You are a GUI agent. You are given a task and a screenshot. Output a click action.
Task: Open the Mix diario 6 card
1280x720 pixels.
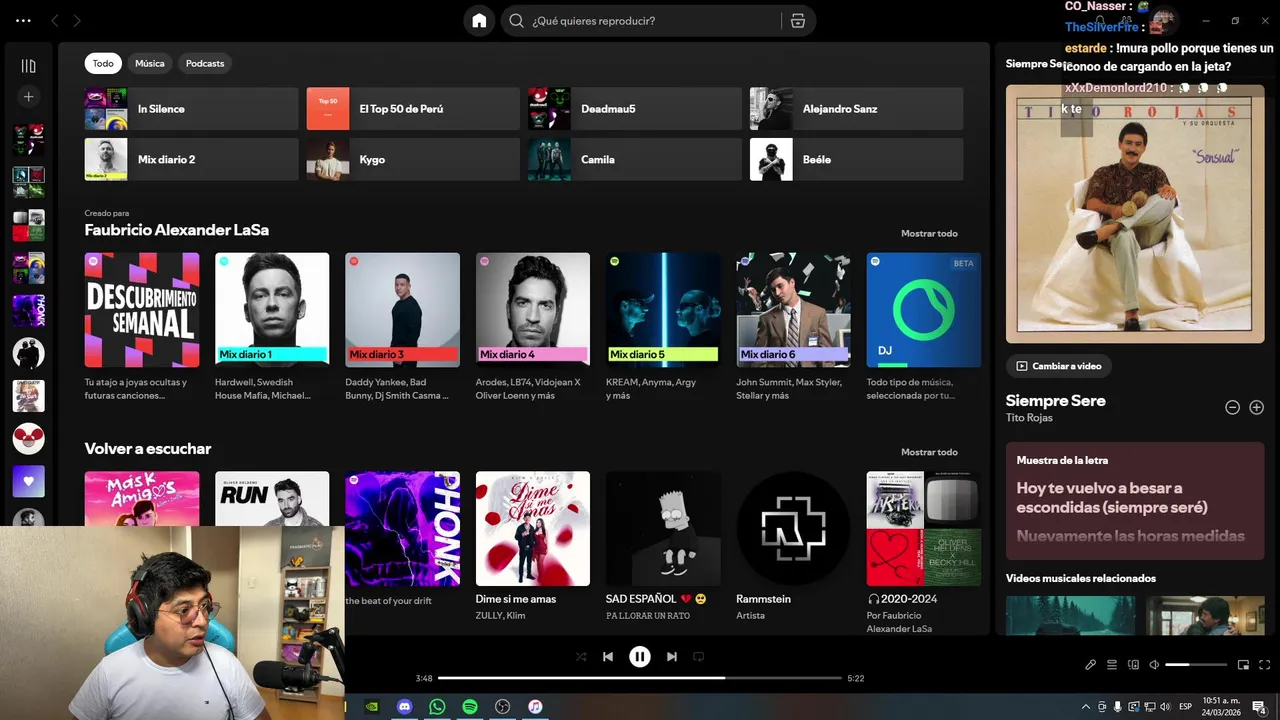(x=794, y=326)
